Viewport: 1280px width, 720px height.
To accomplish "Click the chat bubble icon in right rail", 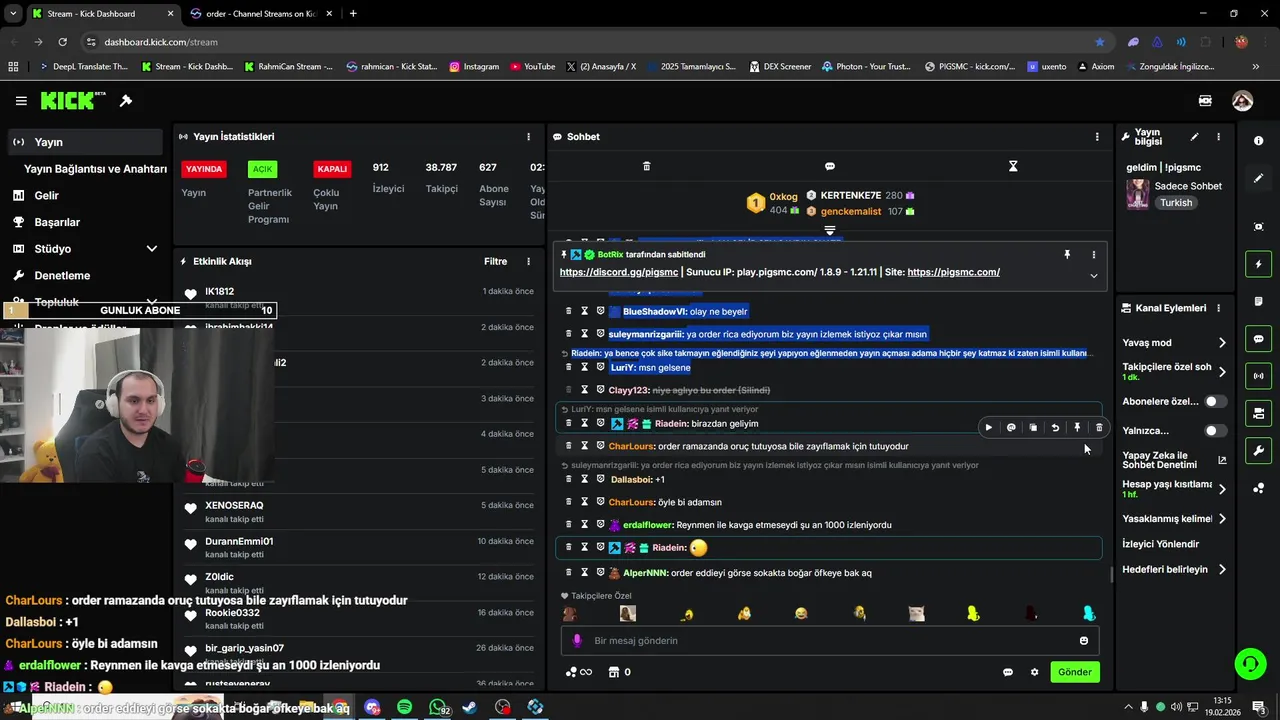I will click(x=1258, y=339).
